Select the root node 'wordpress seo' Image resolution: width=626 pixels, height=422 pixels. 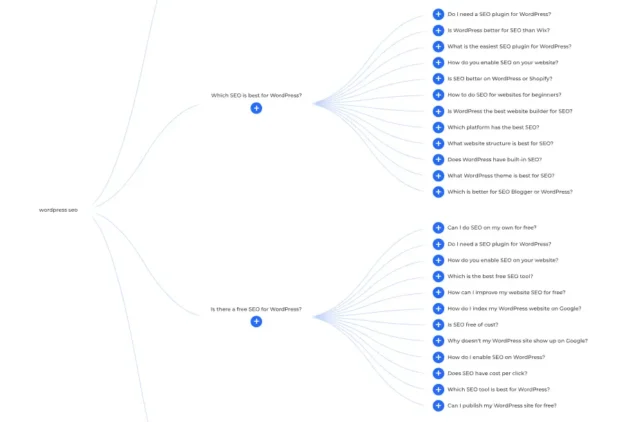[x=58, y=210]
